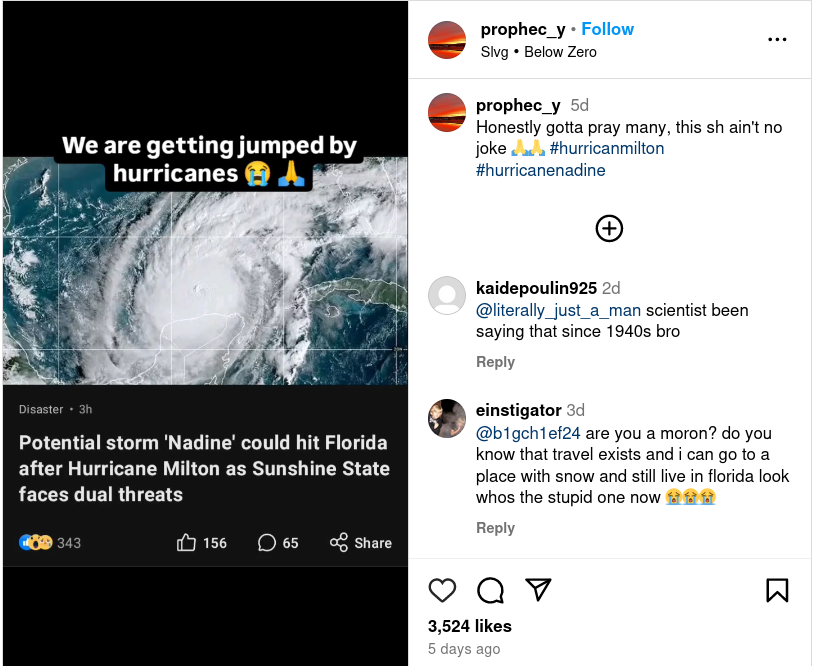Open the #hurricanenadine hashtag
Image resolution: width=816 pixels, height=666 pixels.
coord(540,170)
